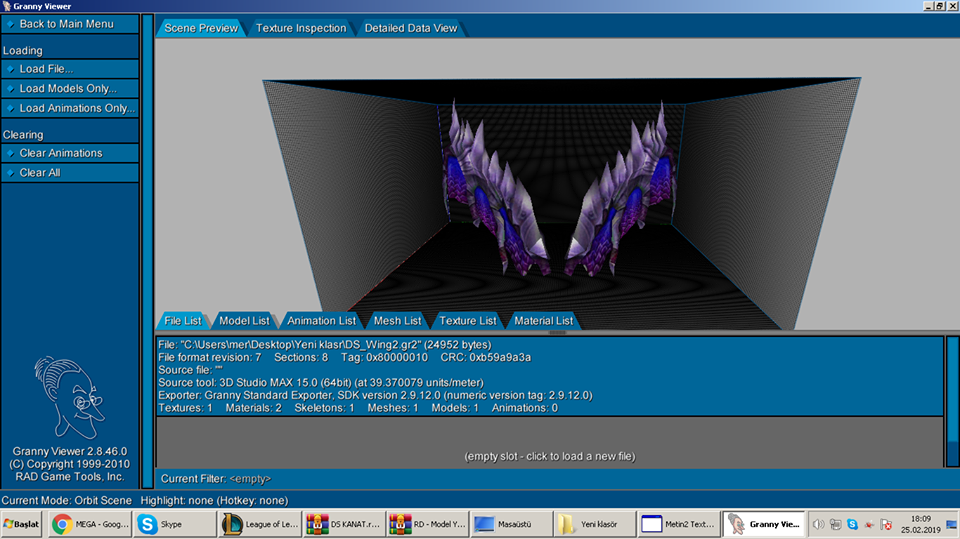Open Metin2 Text... taskbar window
This screenshot has width=960, height=539.
(x=680, y=524)
